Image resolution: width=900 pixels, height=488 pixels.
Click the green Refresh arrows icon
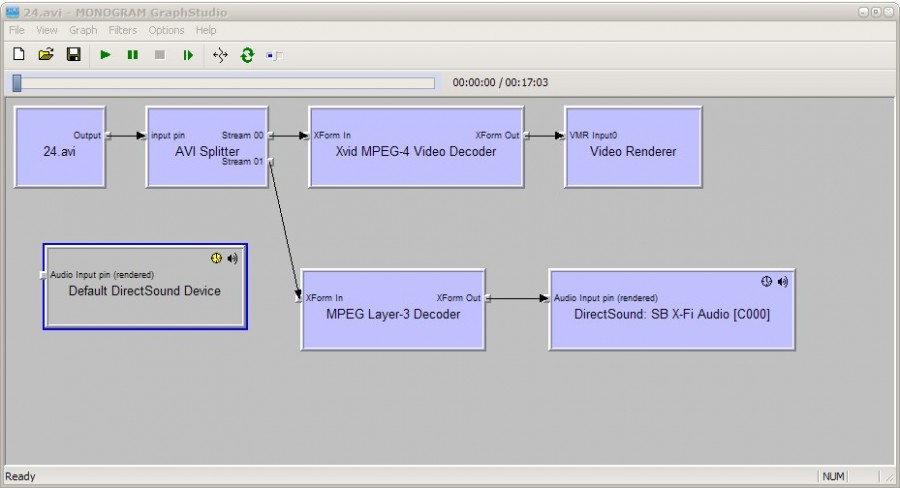pos(247,55)
